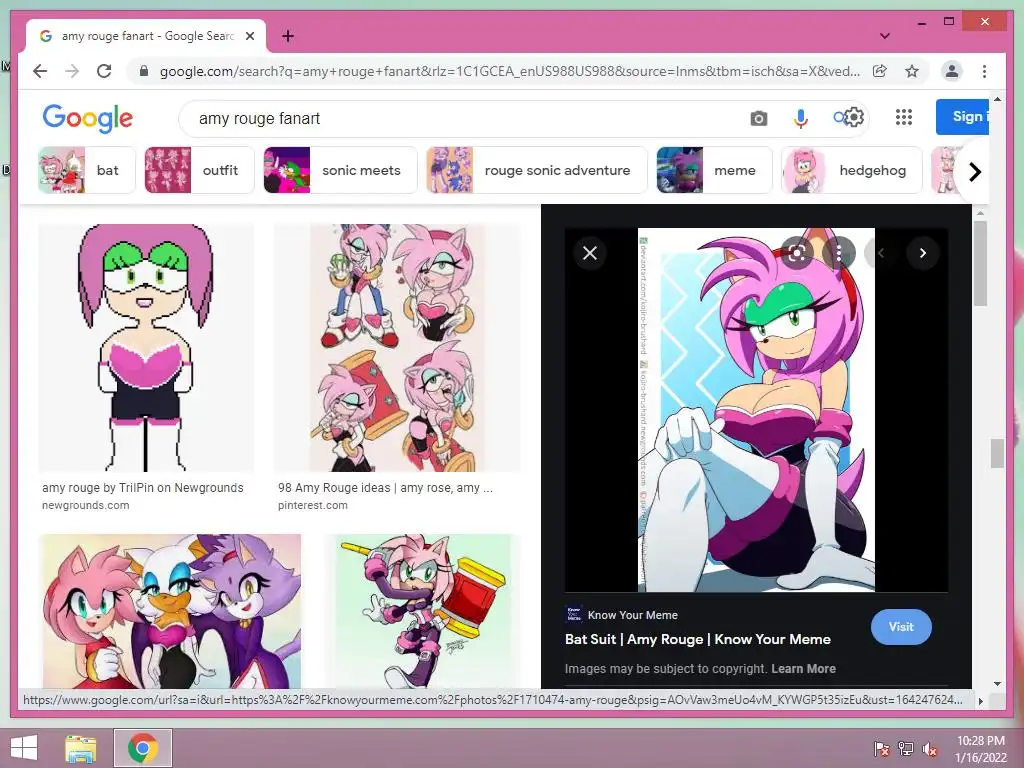
Task: Click the page scrollbar down arrow
Action: (997, 684)
